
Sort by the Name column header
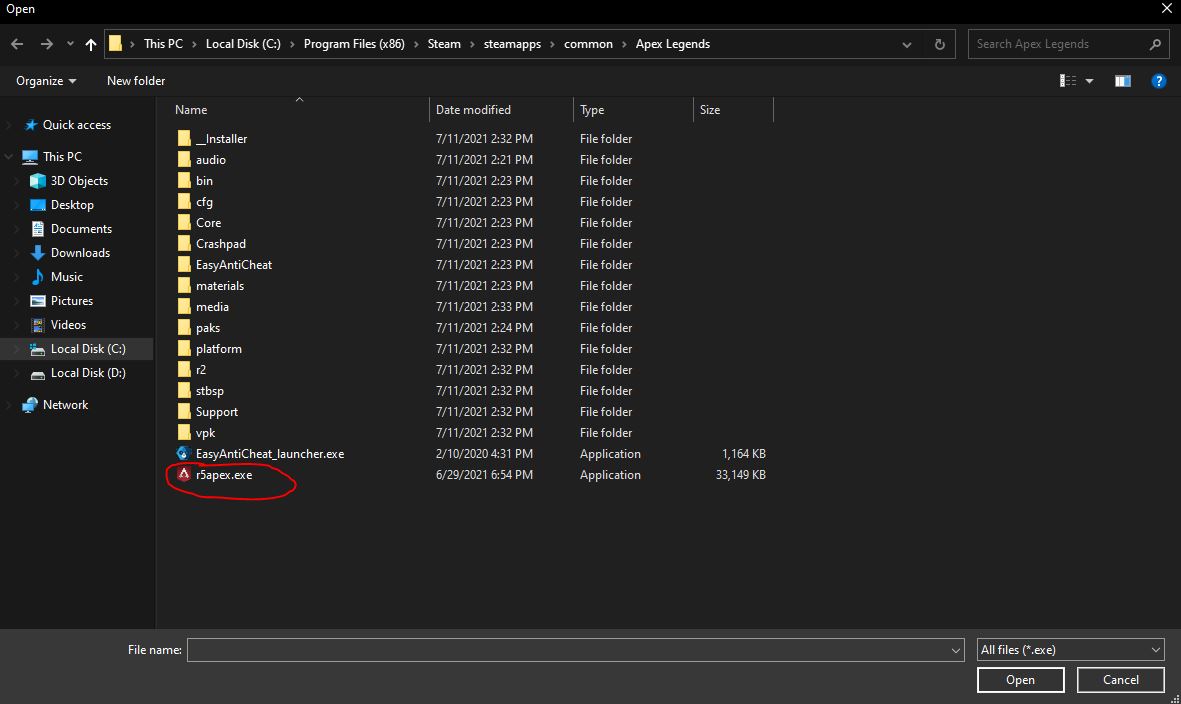tap(191, 110)
